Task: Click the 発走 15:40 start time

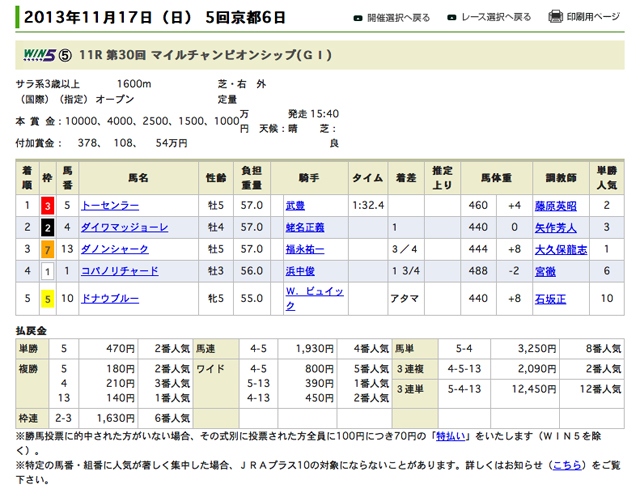Action: click(x=313, y=113)
